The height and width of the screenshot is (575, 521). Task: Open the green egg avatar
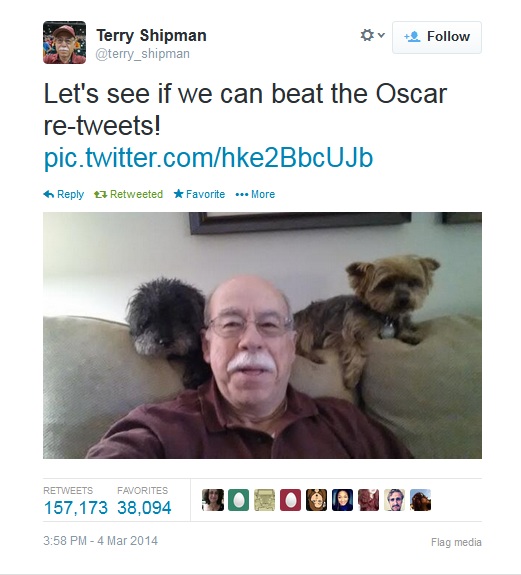[238, 500]
